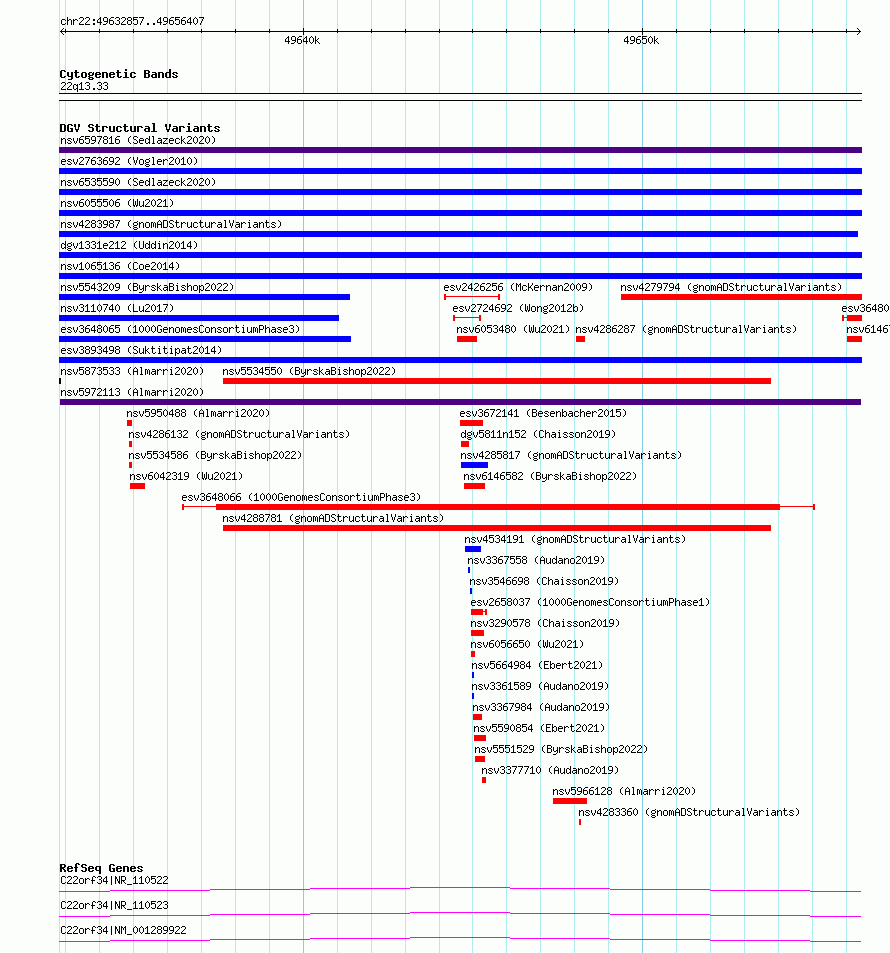Click the red bar under nsv5534550

click(497, 381)
